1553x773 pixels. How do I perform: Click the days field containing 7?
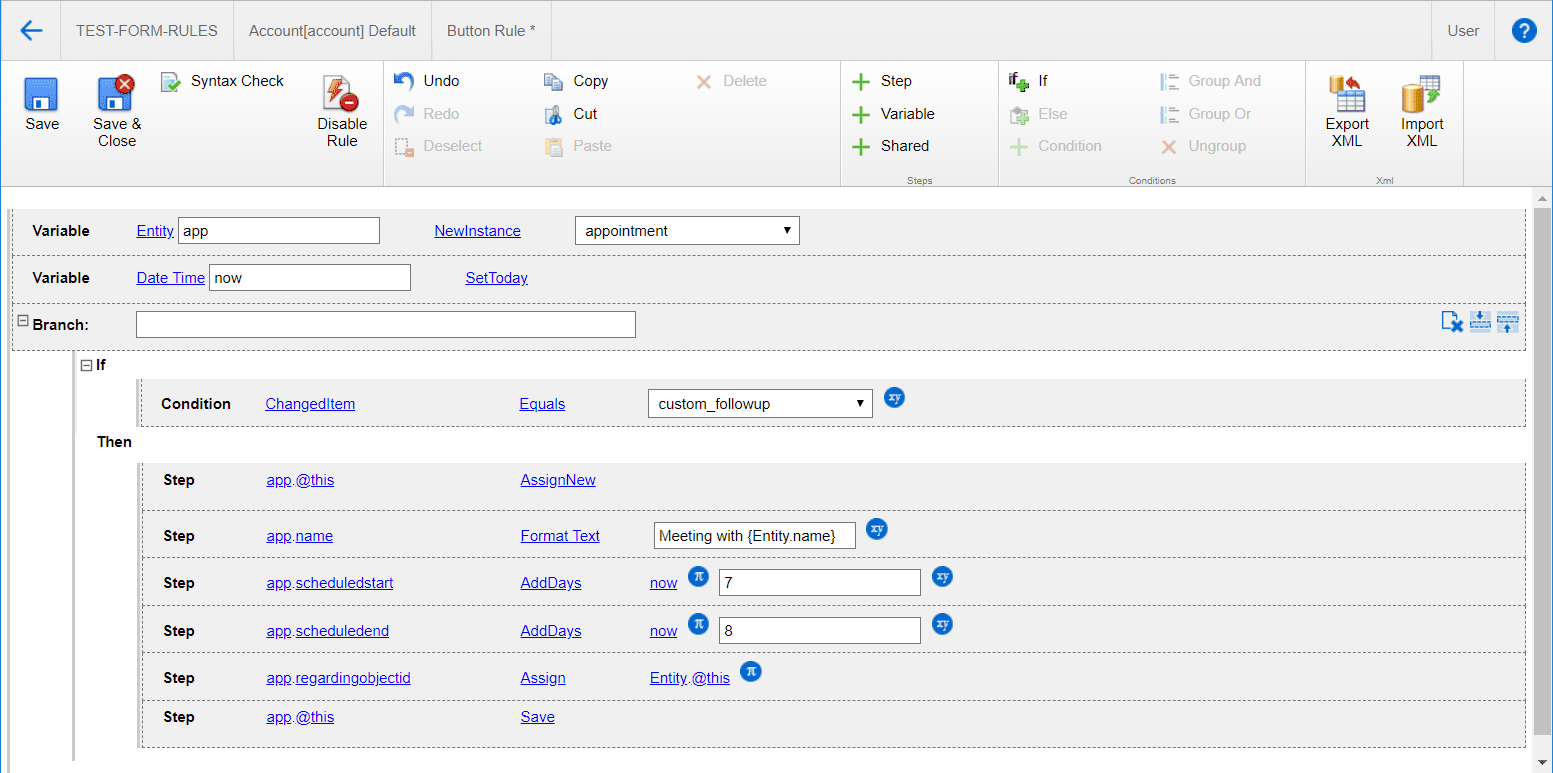820,583
